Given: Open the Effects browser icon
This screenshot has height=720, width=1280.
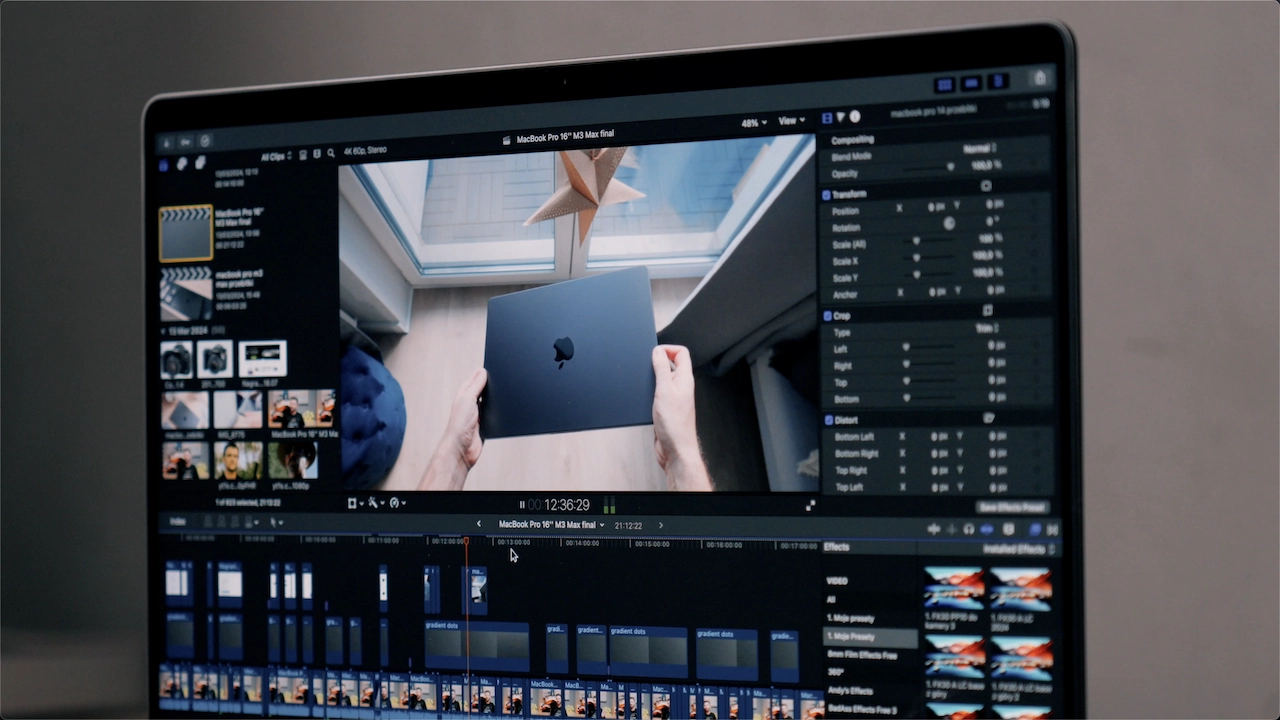Looking at the screenshot, I should click(x=1035, y=530).
